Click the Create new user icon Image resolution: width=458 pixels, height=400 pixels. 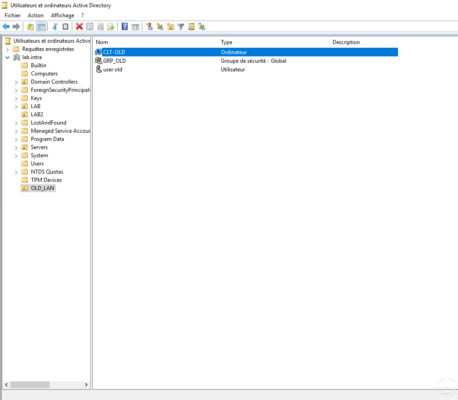click(149, 26)
